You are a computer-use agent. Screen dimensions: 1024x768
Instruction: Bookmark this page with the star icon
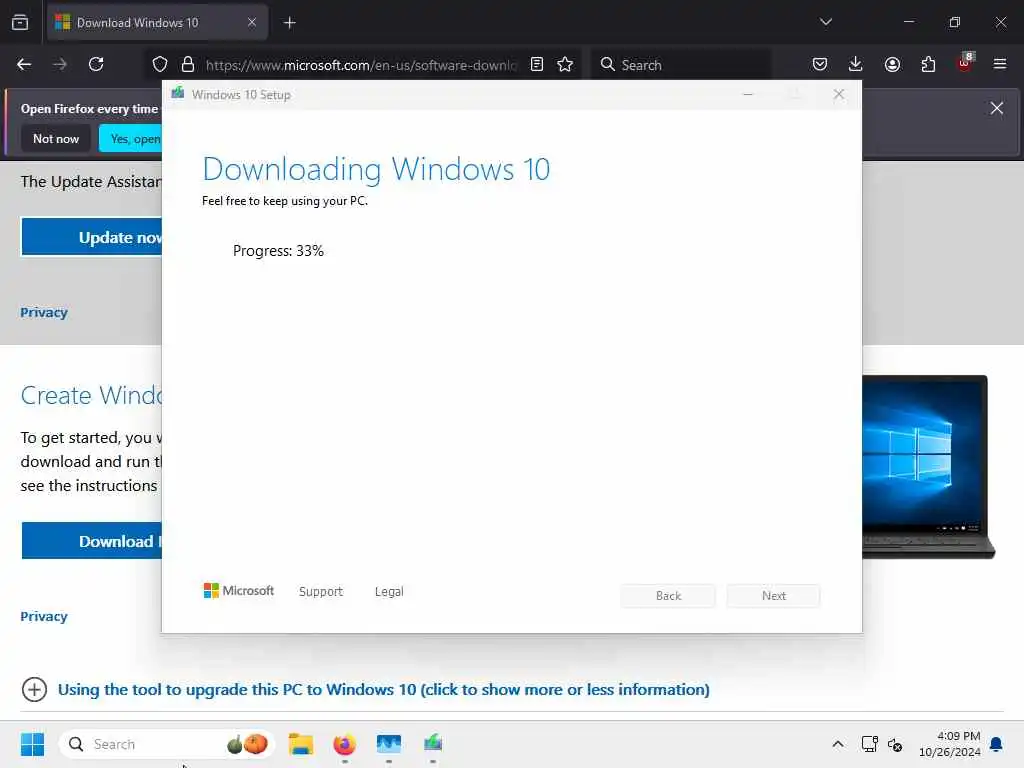point(566,64)
